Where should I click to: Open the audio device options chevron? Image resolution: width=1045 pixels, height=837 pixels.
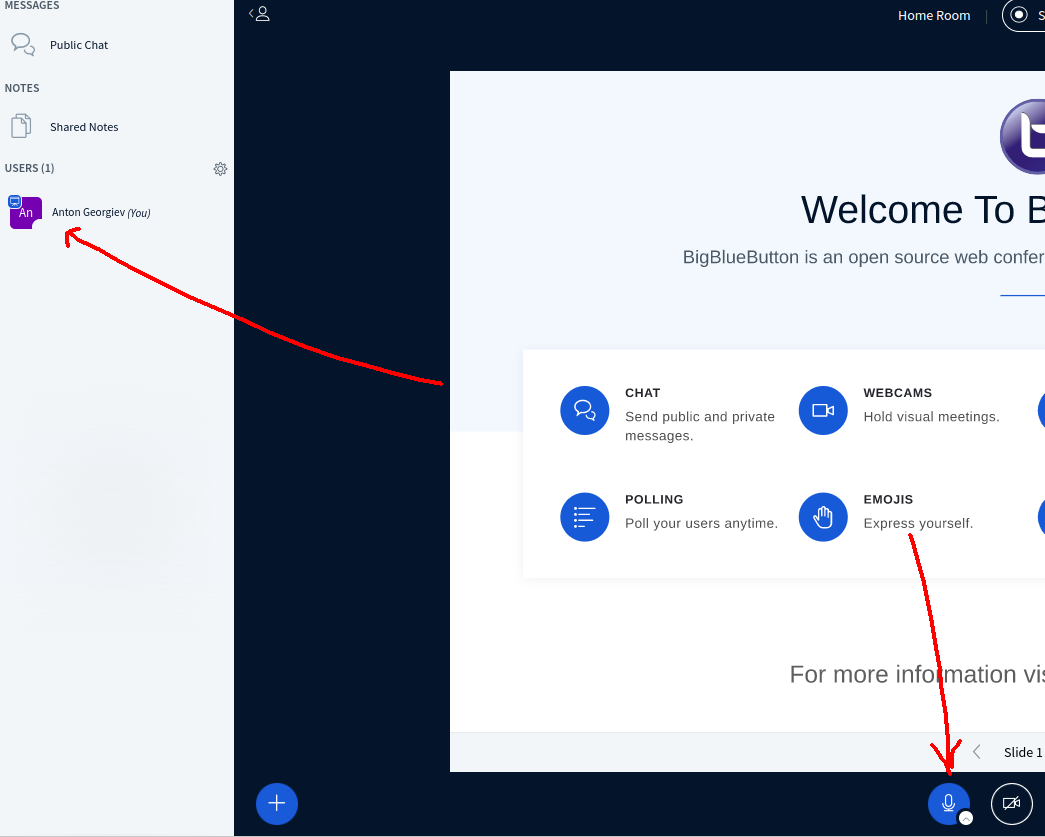pyautogui.click(x=965, y=817)
